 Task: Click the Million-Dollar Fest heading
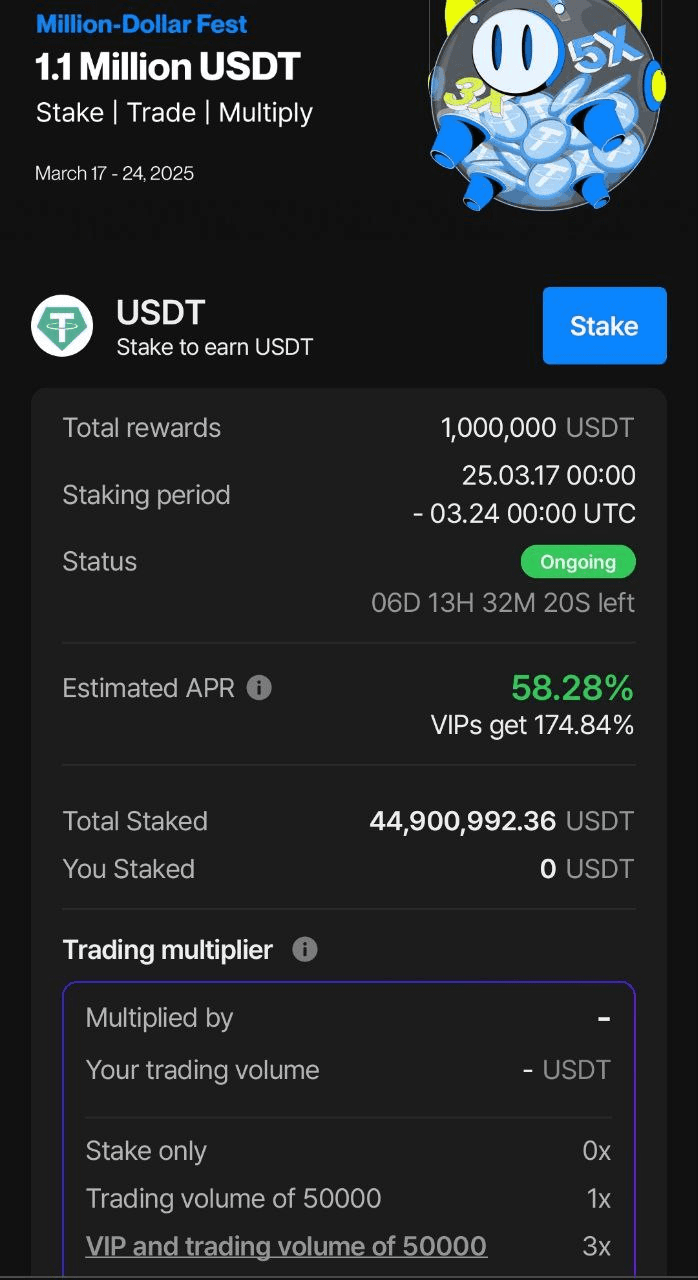pos(141,24)
